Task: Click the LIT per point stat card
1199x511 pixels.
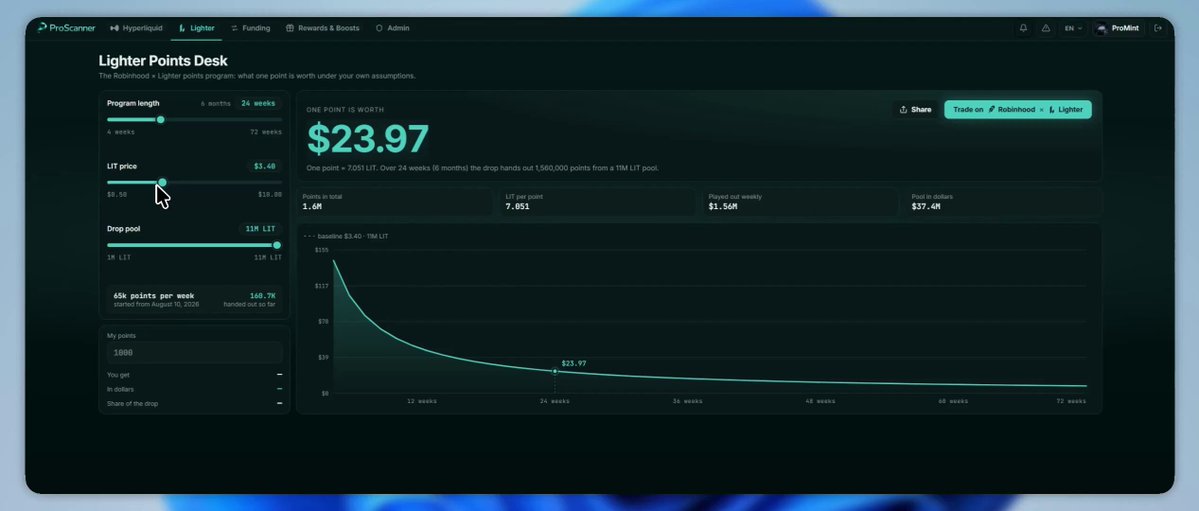Action: [x=599, y=202]
